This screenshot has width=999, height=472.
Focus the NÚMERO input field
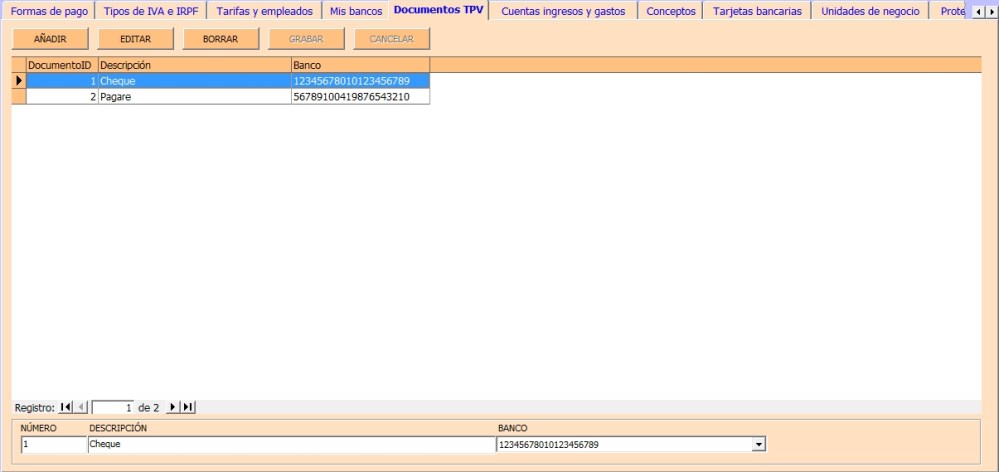pyautogui.click(x=53, y=444)
